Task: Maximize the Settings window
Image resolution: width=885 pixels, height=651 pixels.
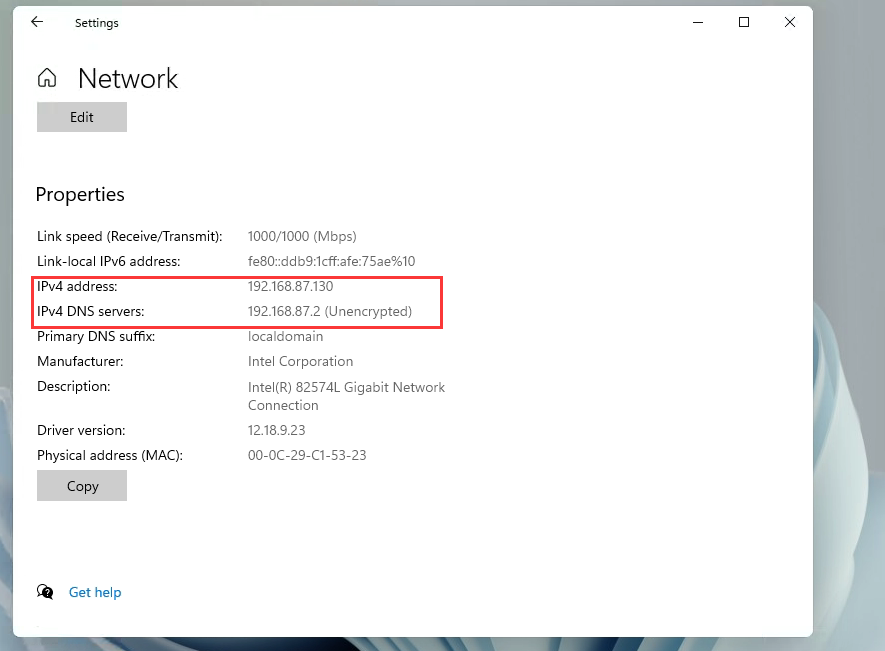Action: (743, 21)
